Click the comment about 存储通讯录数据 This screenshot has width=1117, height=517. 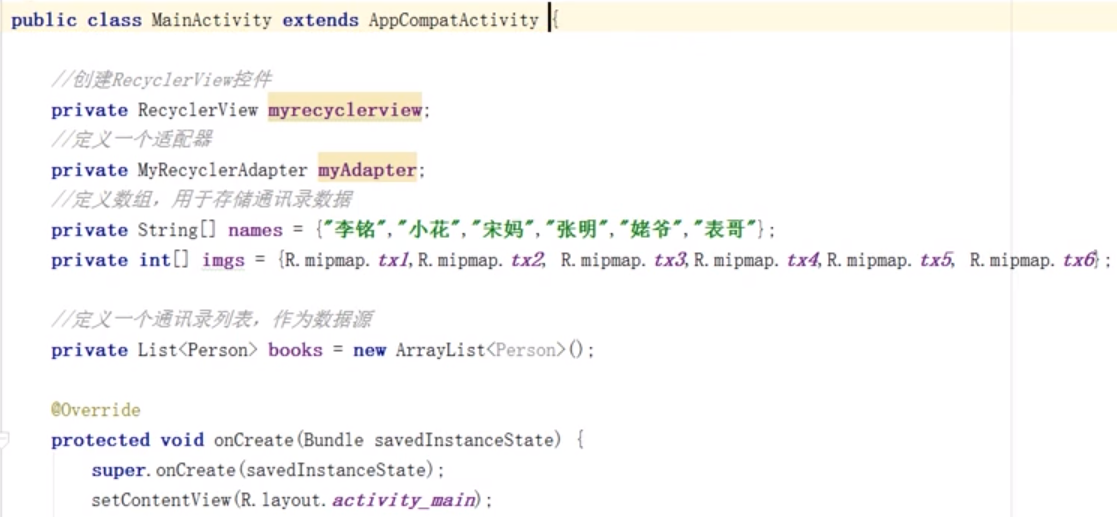(x=201, y=199)
